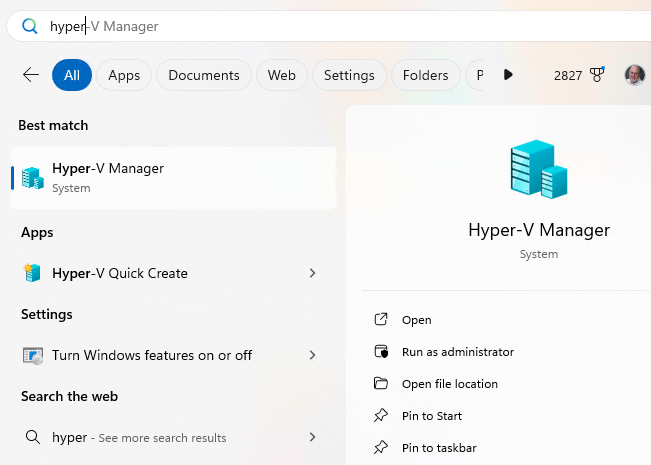
Task: Click the Pin to taskbar pin icon
Action: point(381,447)
